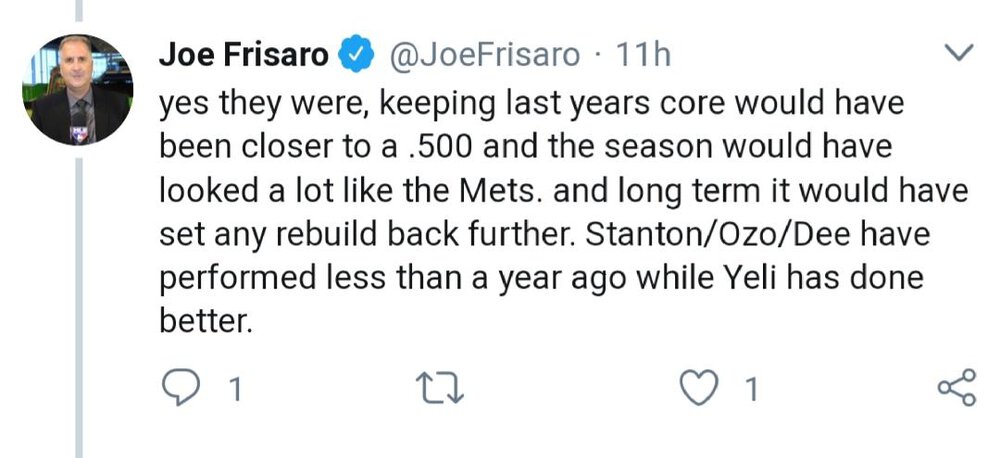Click the line 'performed less than a year ago'
This screenshot has width=1000, height=458.
click(x=541, y=277)
